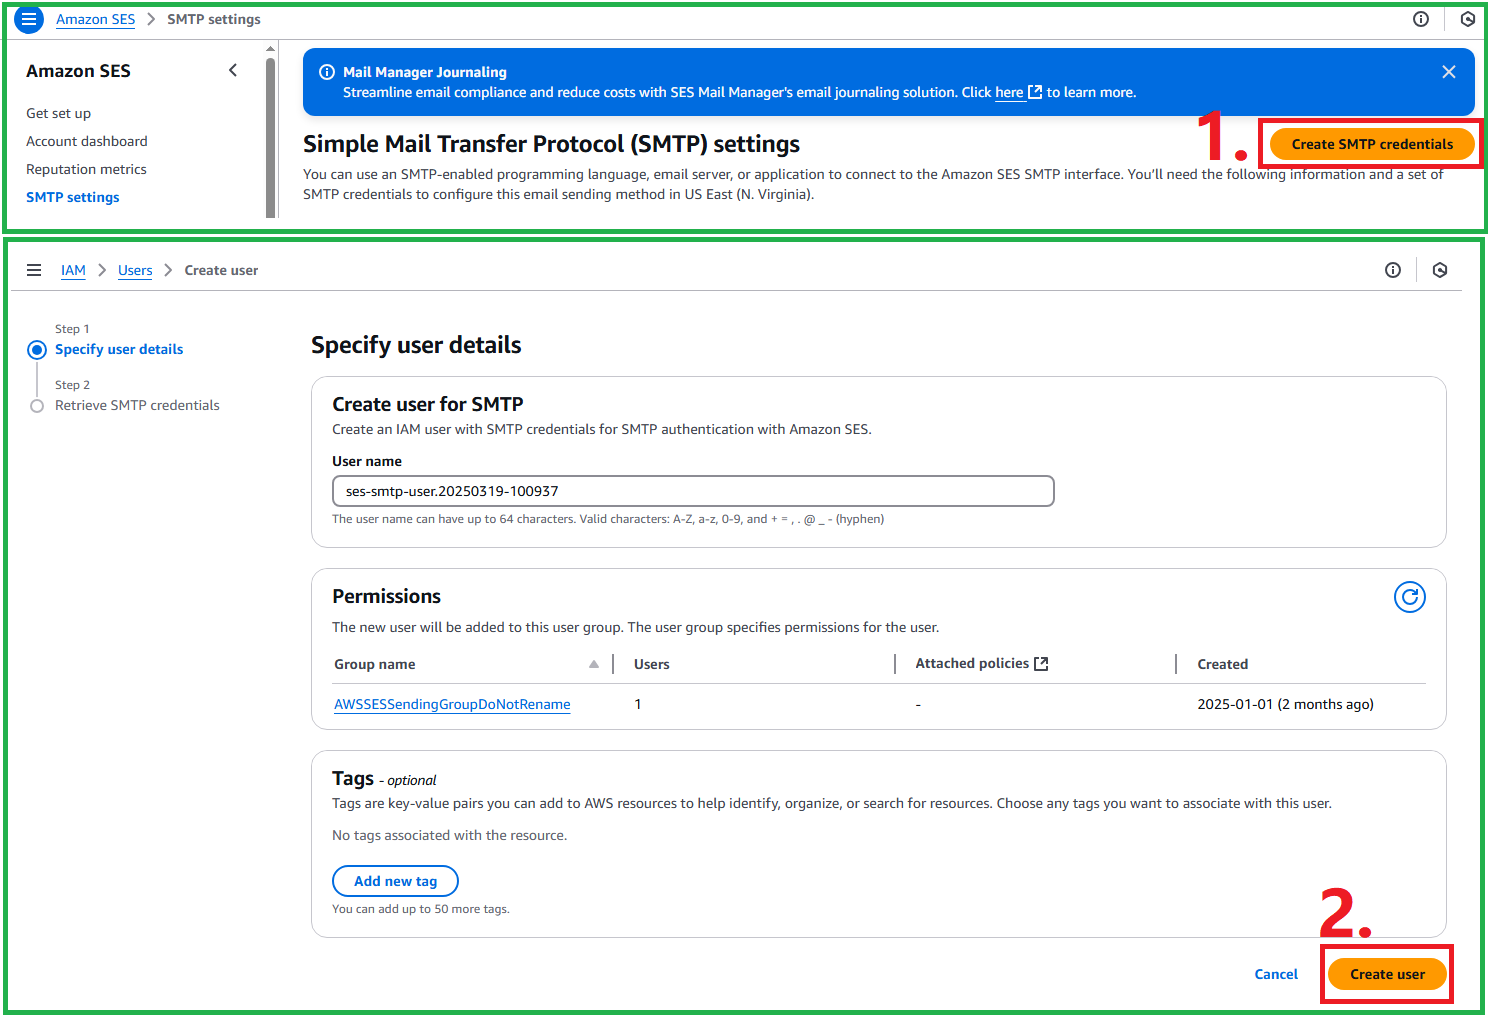Open the blue hamburger menu in Amazon SES

click(x=29, y=19)
